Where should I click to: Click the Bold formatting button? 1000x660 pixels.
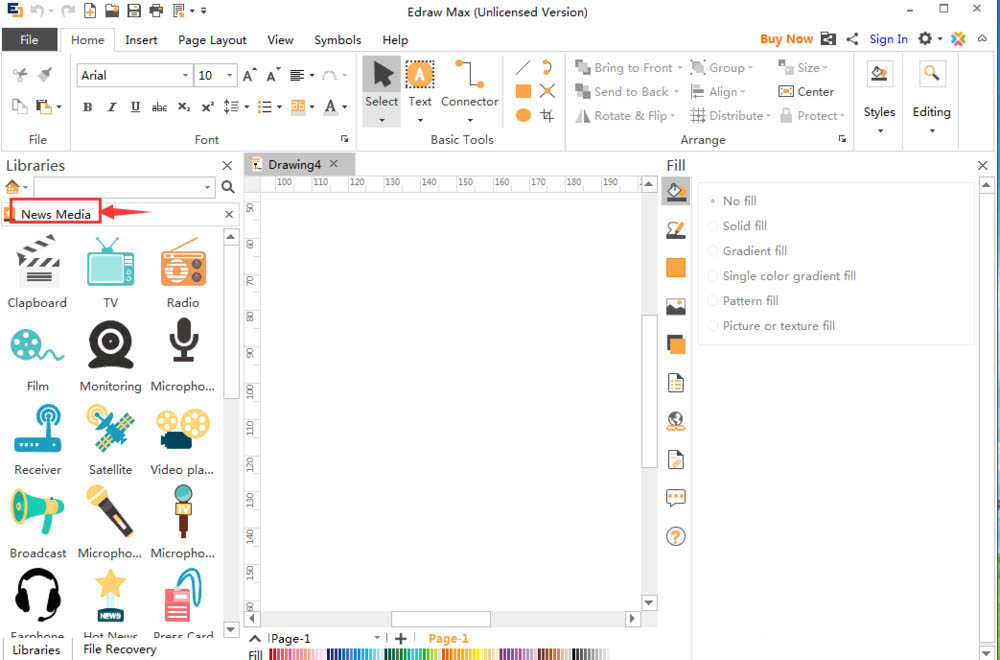[88, 107]
